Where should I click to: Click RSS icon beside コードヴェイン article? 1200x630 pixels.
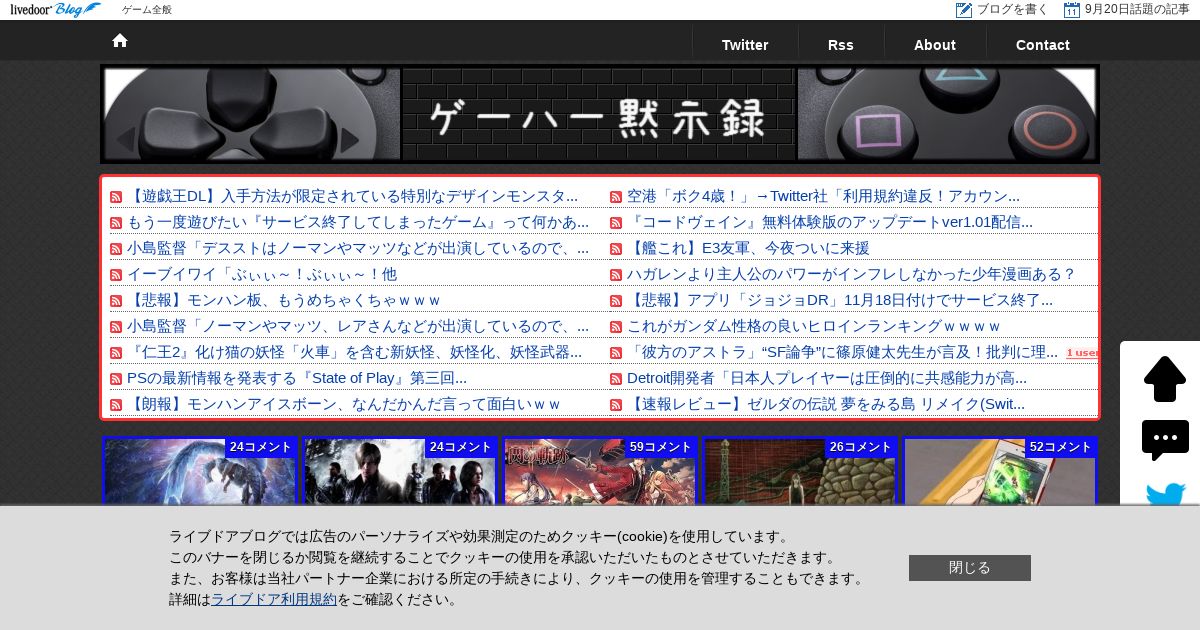click(616, 223)
